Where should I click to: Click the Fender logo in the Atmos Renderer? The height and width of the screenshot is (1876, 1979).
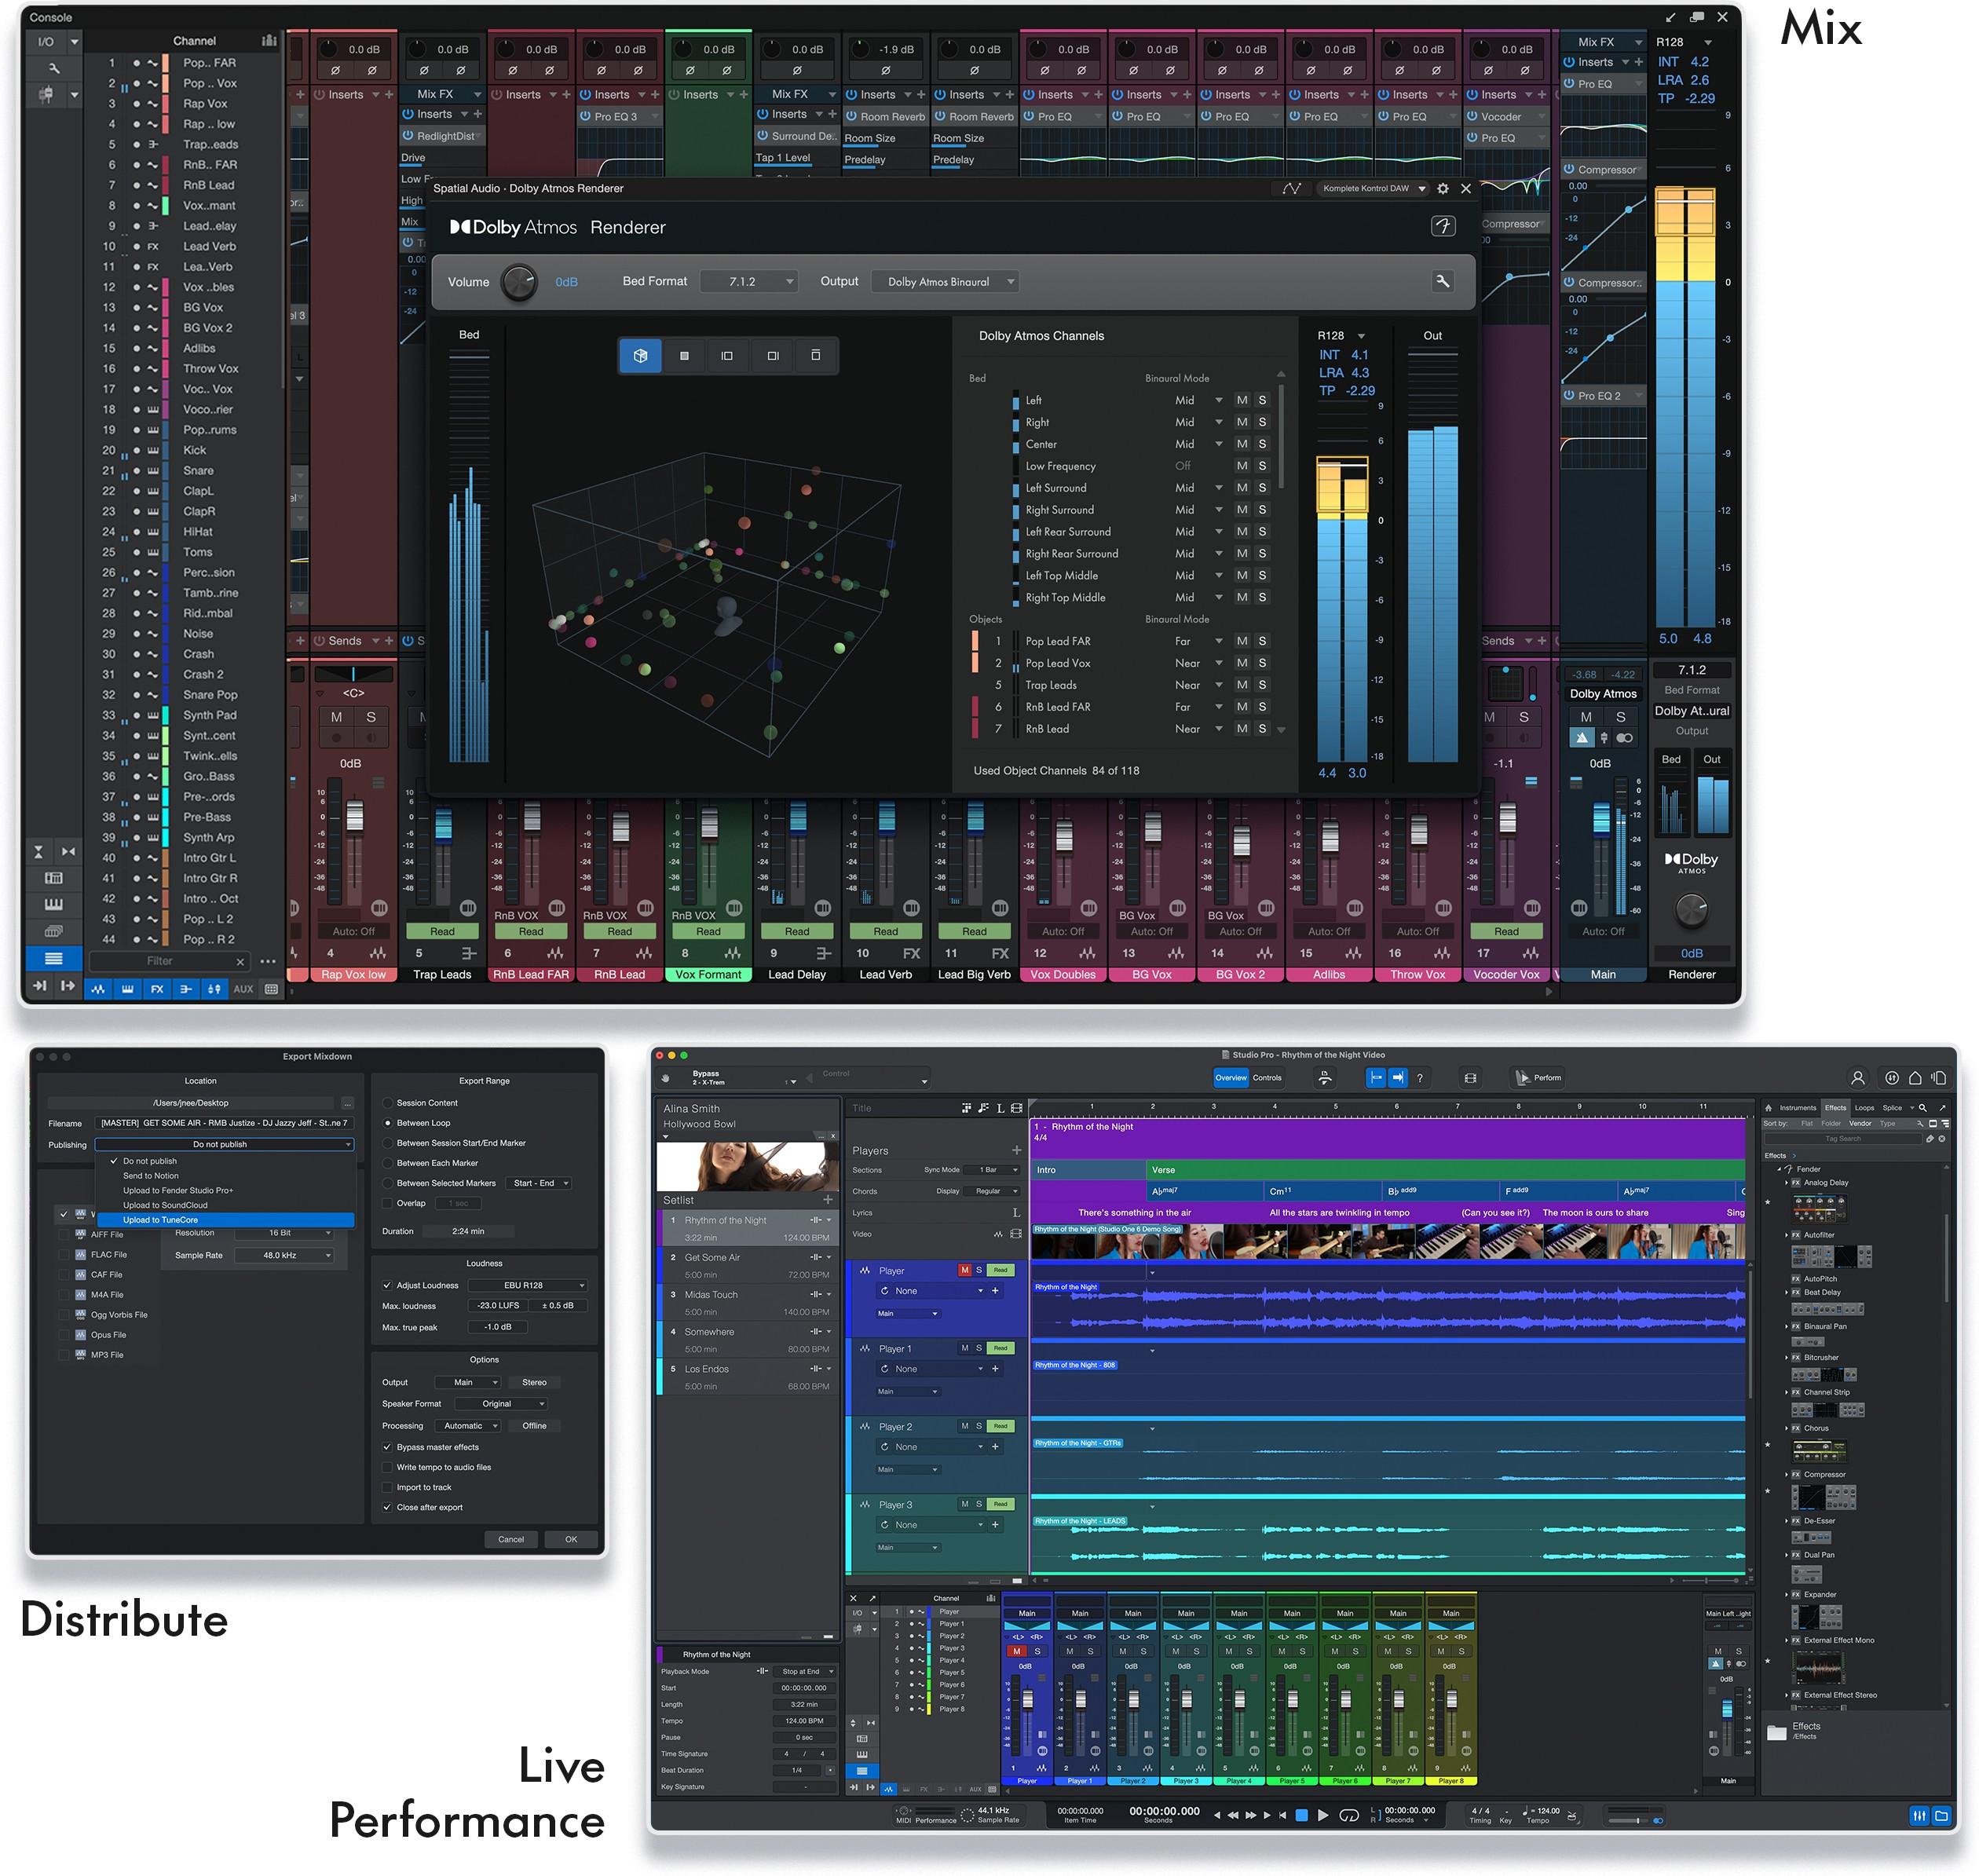click(1444, 226)
